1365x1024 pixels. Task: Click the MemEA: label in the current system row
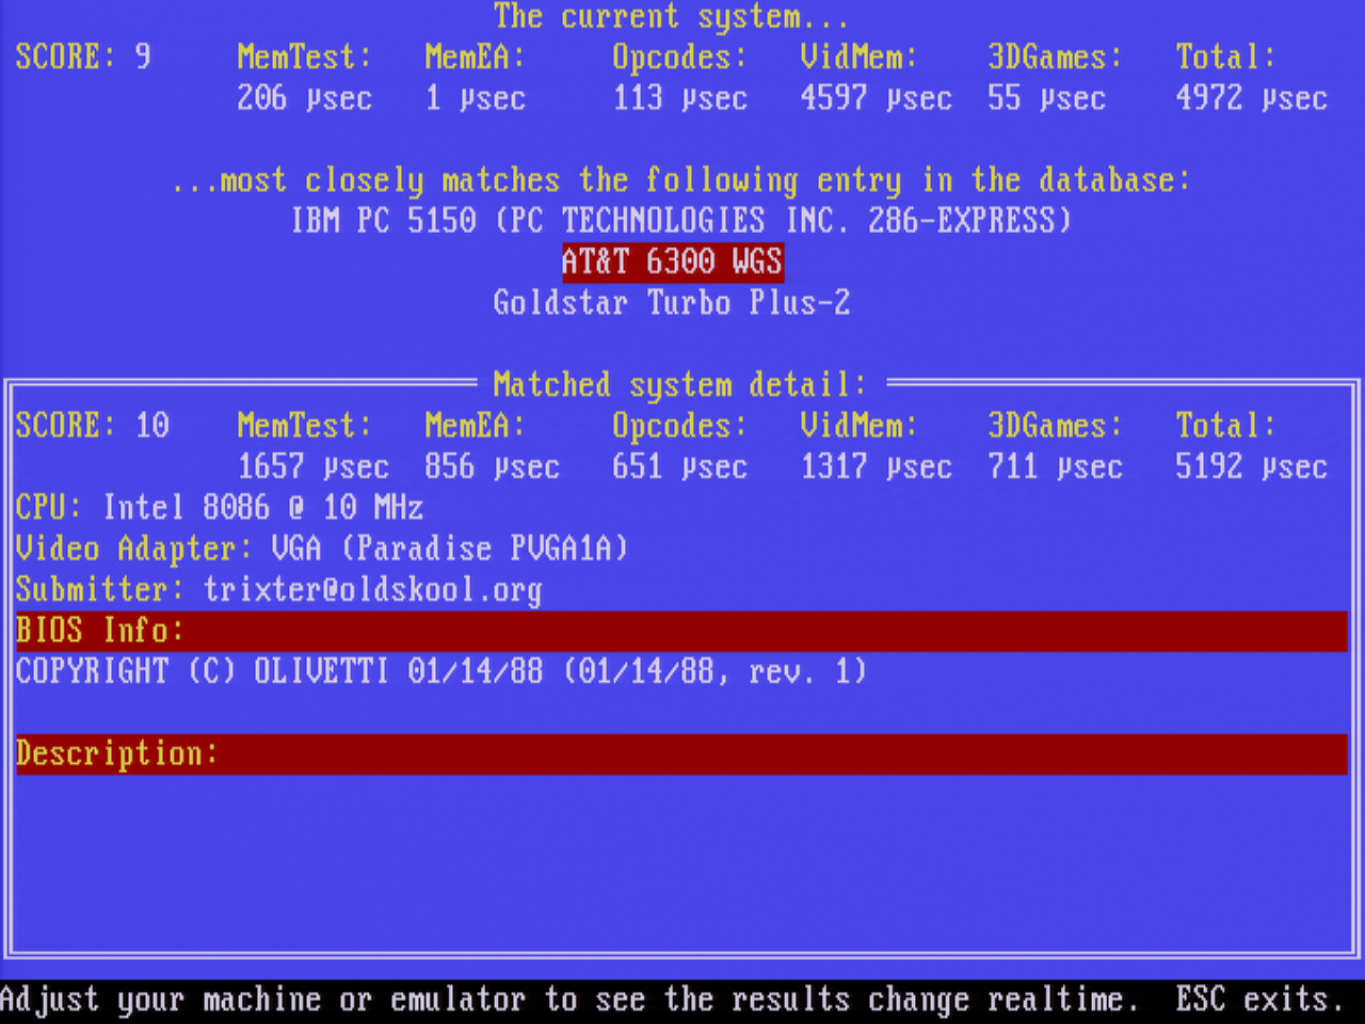click(475, 57)
